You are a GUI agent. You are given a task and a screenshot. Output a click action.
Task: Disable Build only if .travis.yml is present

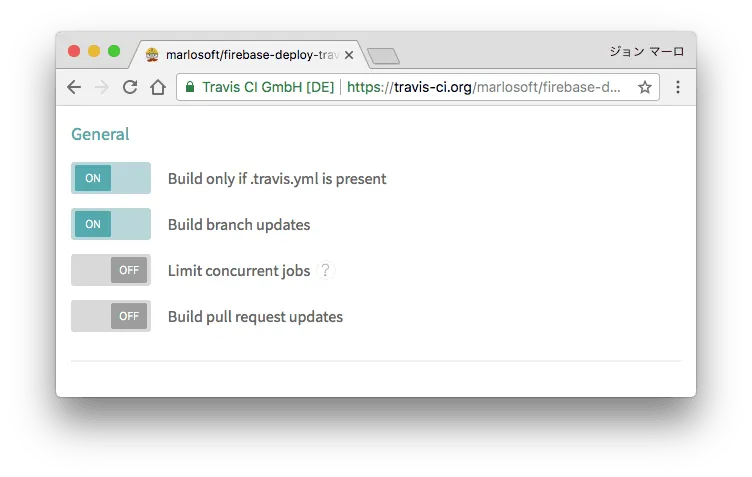[x=110, y=178]
